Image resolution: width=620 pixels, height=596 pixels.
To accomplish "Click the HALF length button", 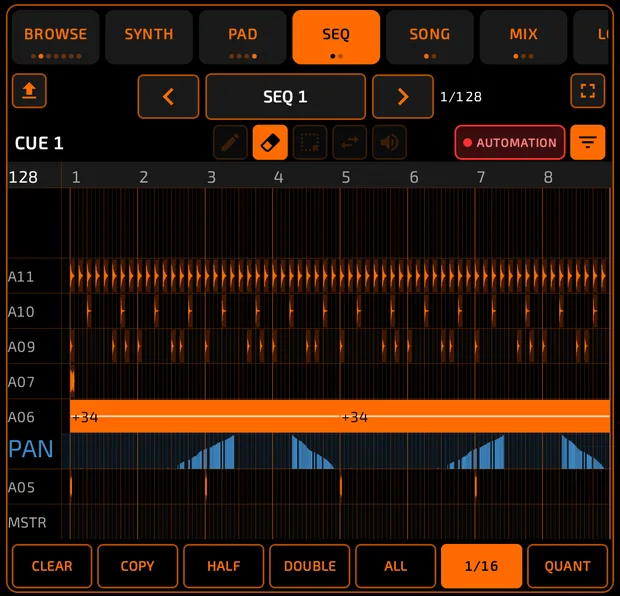I will 224,566.
